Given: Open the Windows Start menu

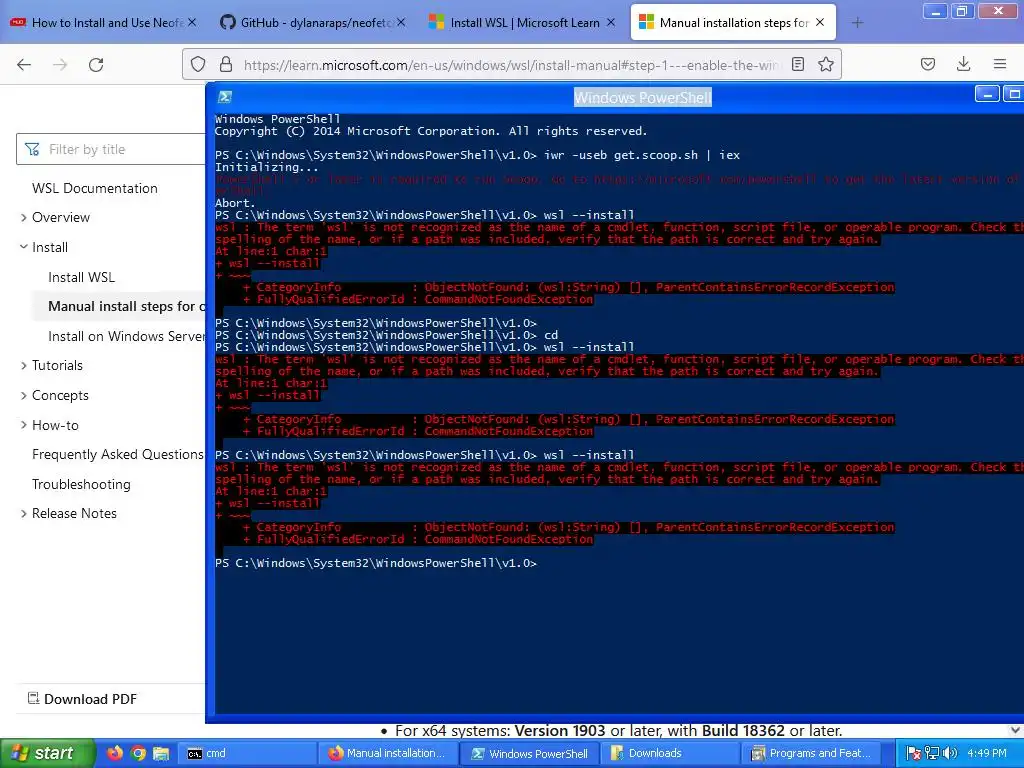Looking at the screenshot, I should point(46,753).
